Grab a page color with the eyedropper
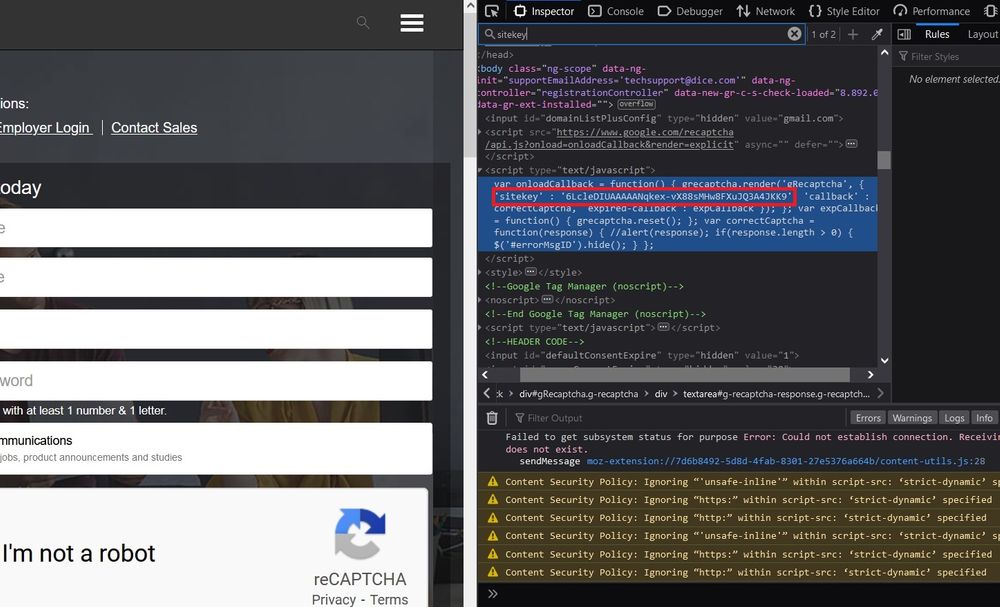Viewport: 1000px width, 607px height. [877, 34]
